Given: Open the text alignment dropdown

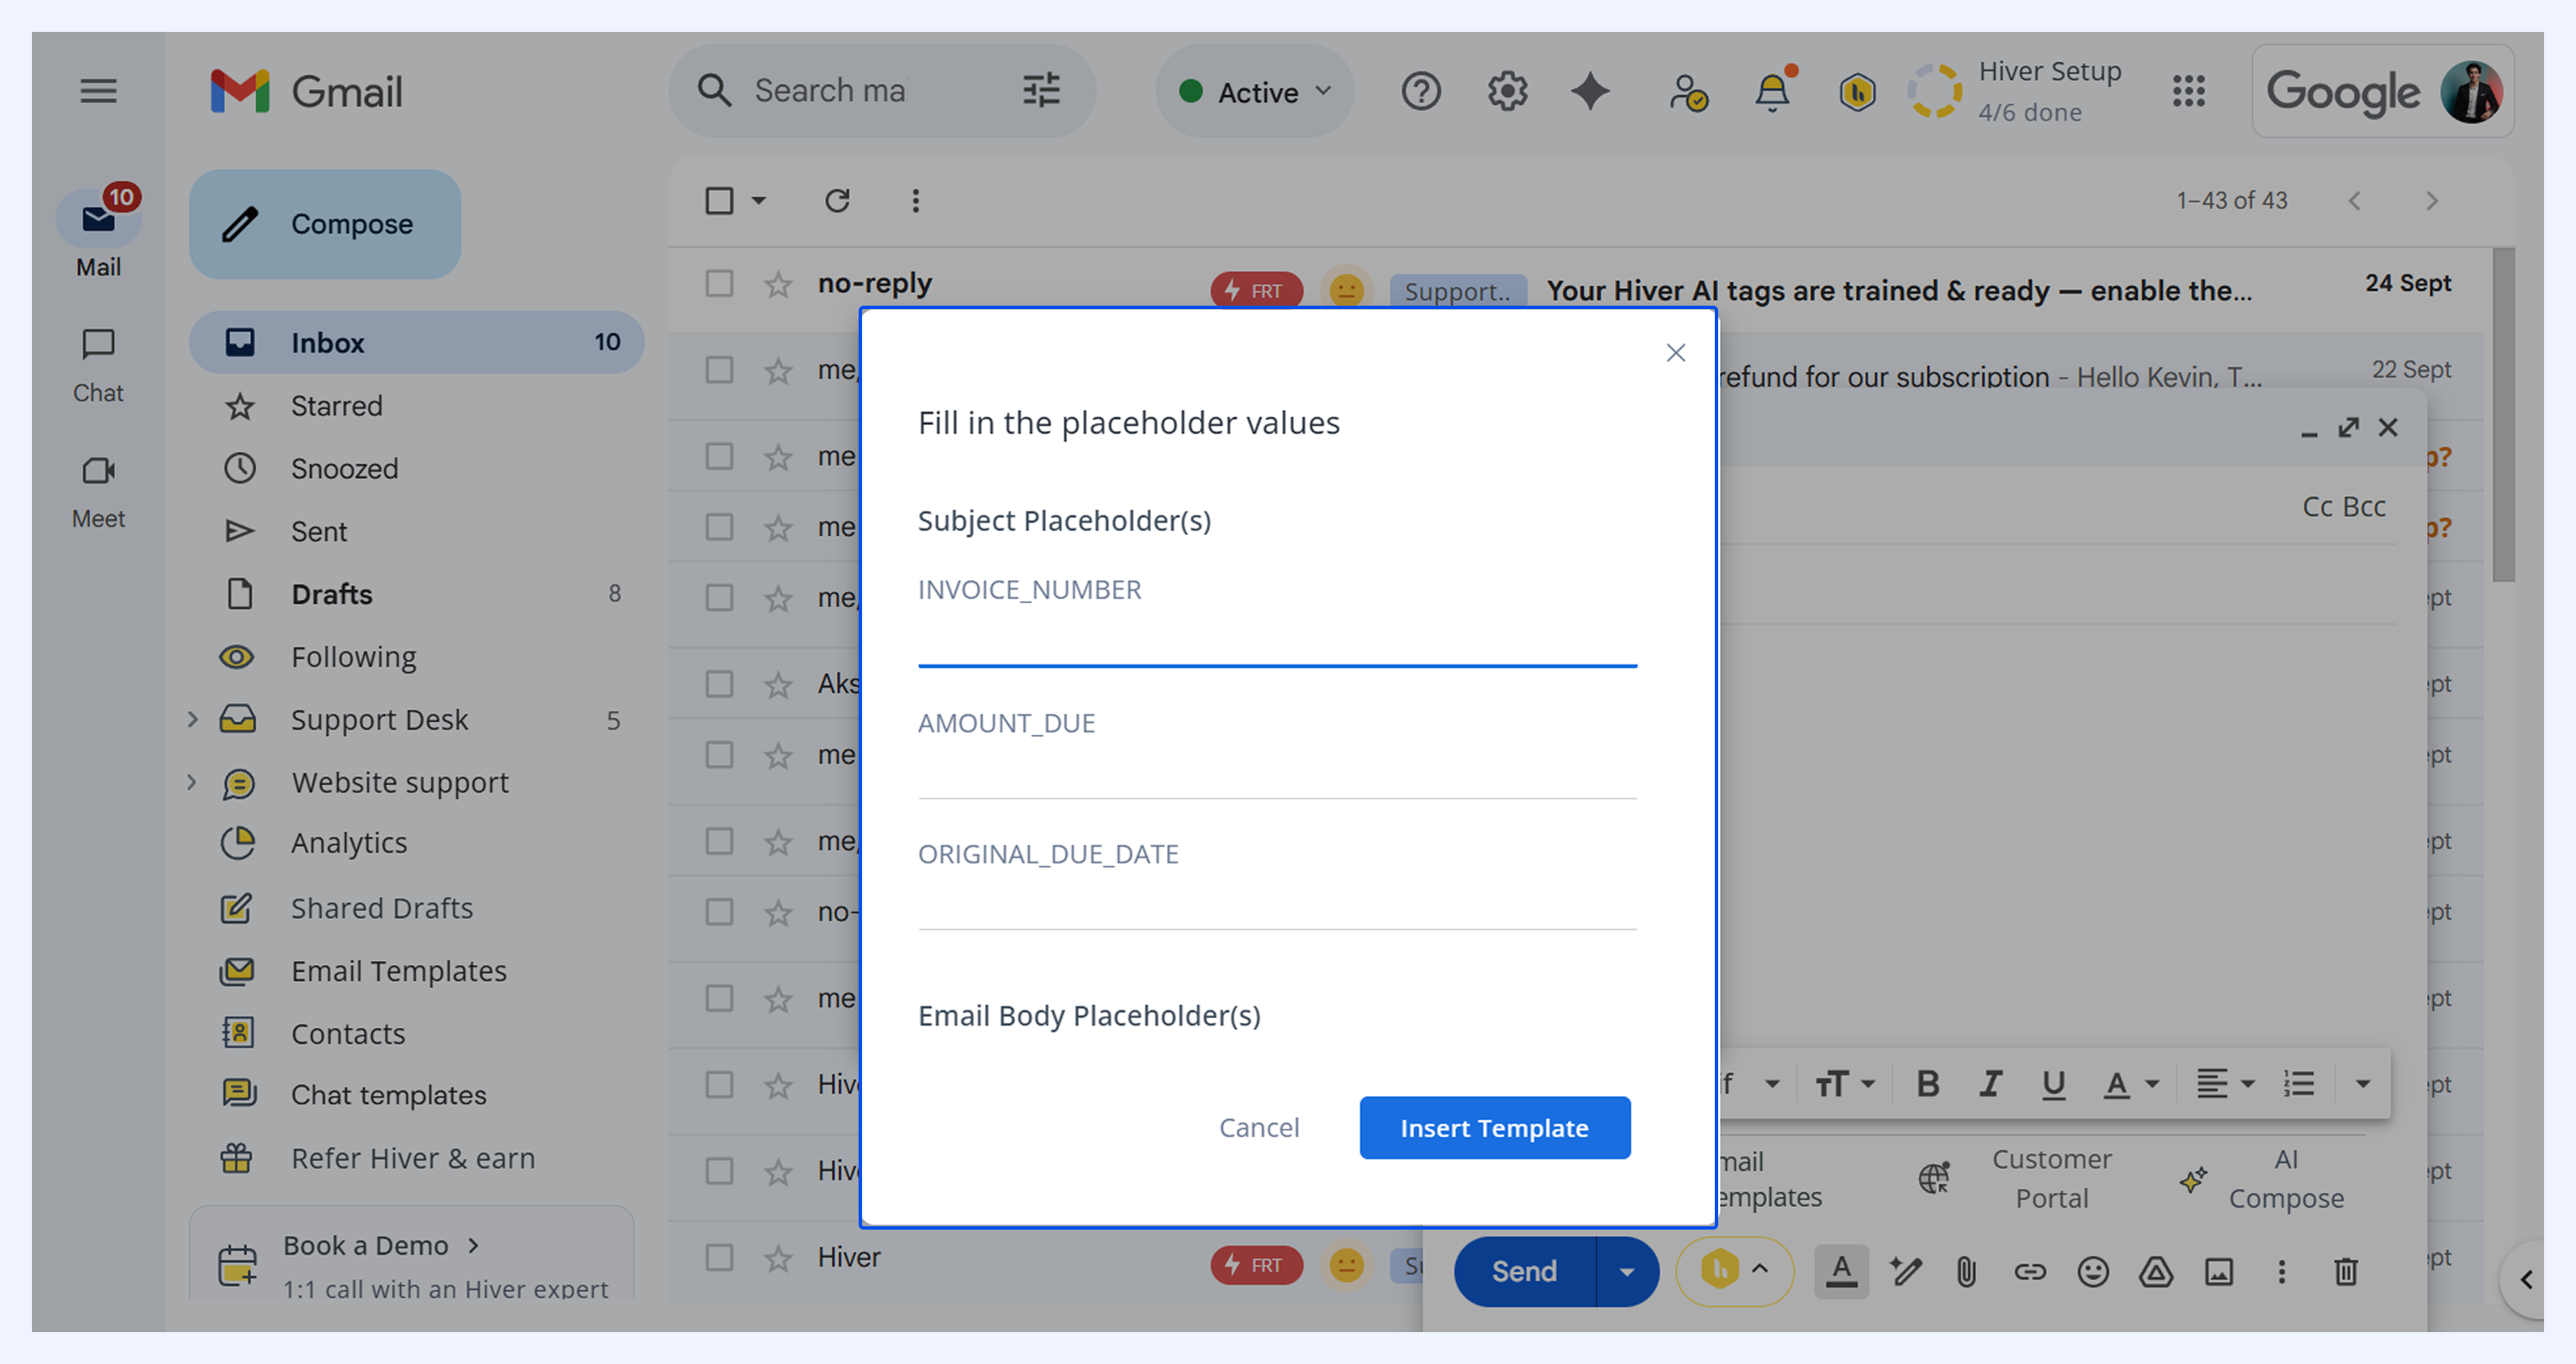Looking at the screenshot, I should [x=2225, y=1083].
